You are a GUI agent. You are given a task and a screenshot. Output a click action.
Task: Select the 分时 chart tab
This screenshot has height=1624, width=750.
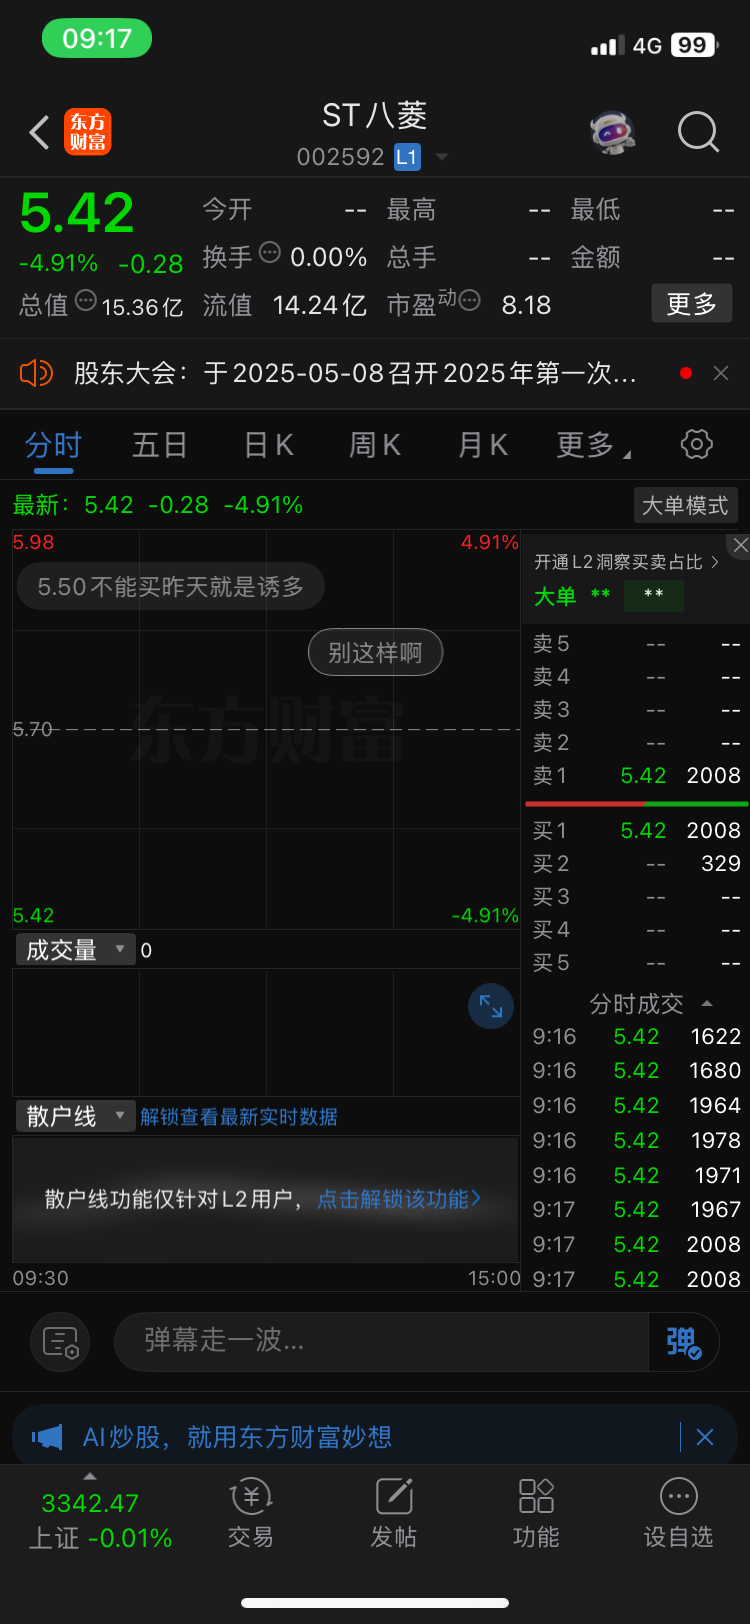click(54, 445)
